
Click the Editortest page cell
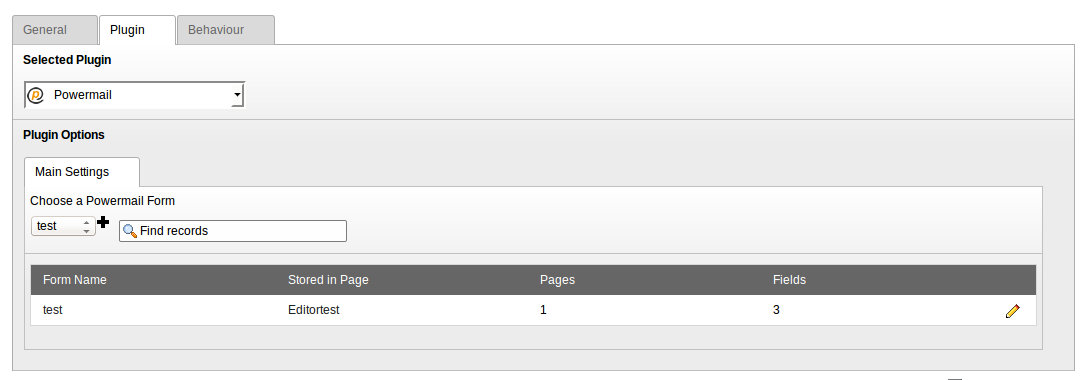click(313, 310)
